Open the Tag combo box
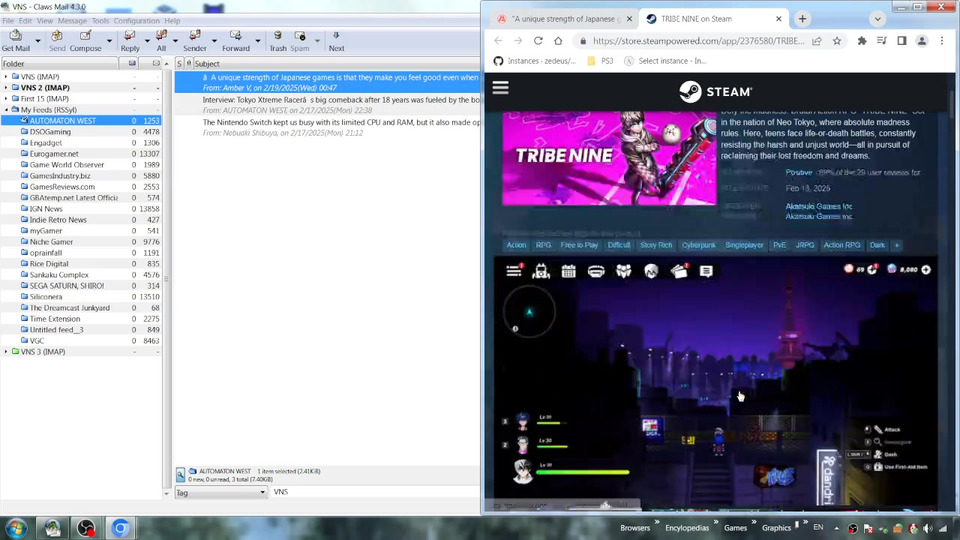 (221, 492)
